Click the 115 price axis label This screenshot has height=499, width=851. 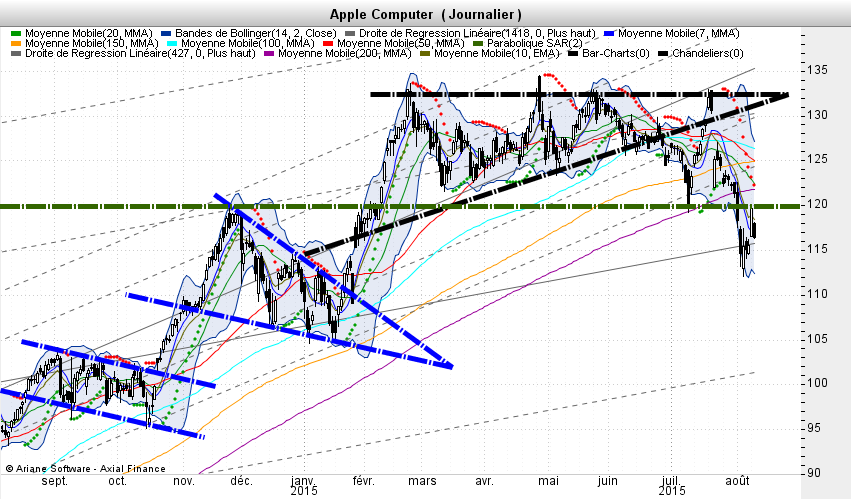[817, 249]
